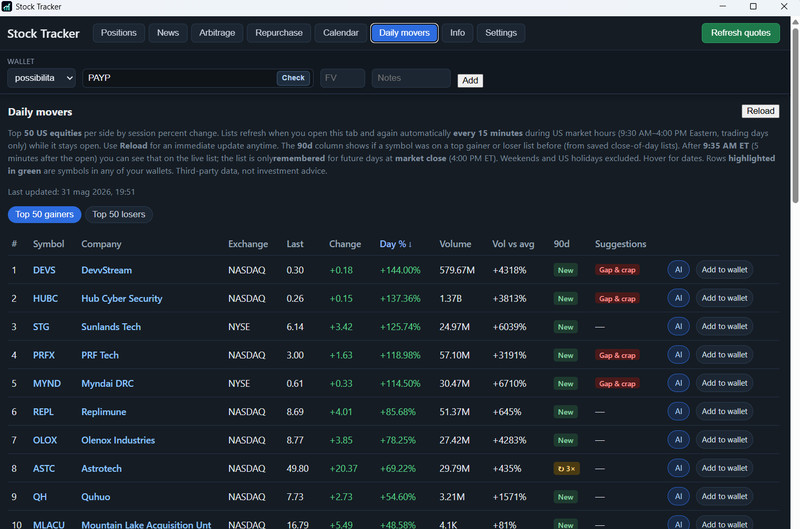Open AI analysis for QH row
The width and height of the screenshot is (800, 529).
678,496
